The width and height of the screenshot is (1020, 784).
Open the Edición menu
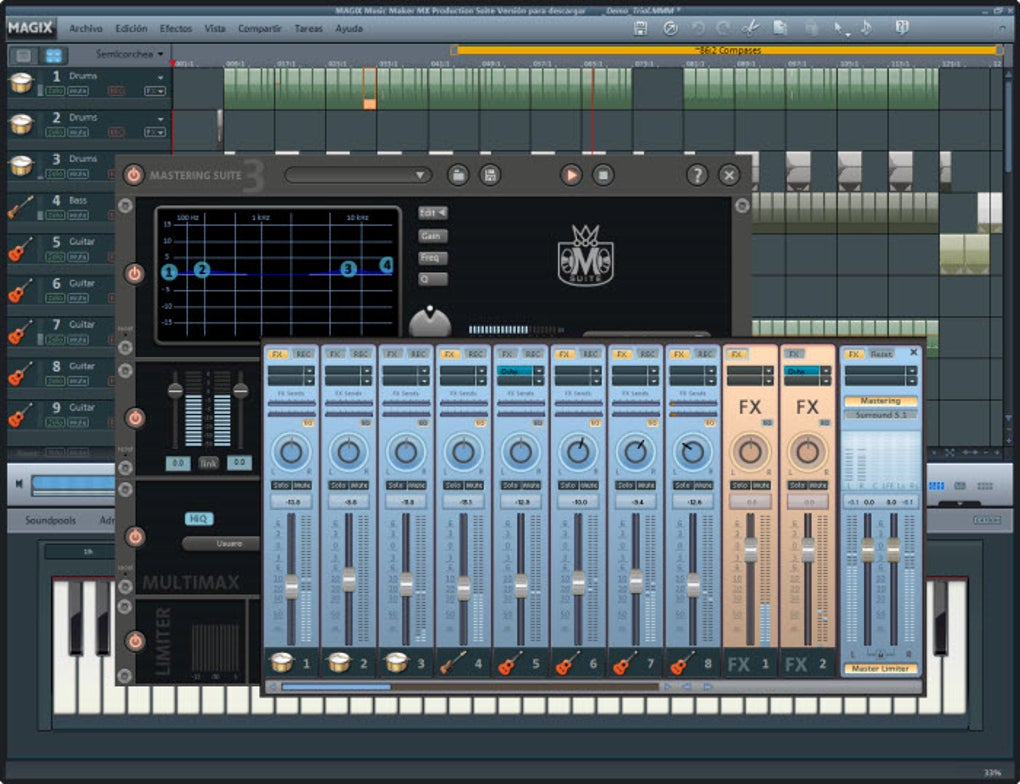[131, 29]
